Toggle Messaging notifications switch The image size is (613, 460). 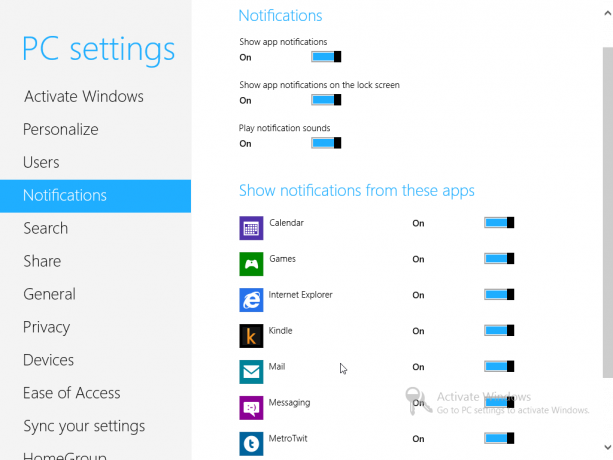(x=499, y=403)
